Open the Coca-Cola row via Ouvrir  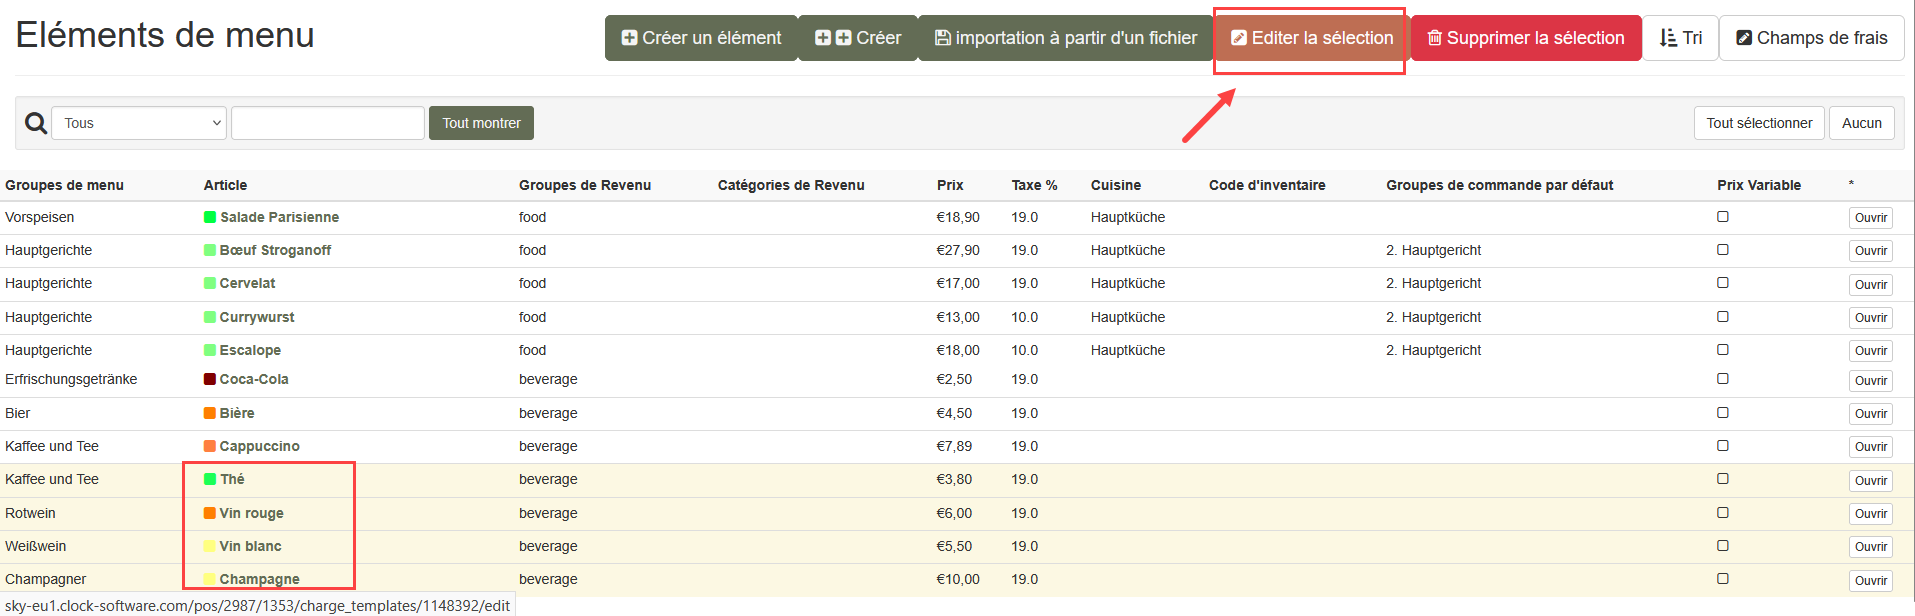[1870, 381]
